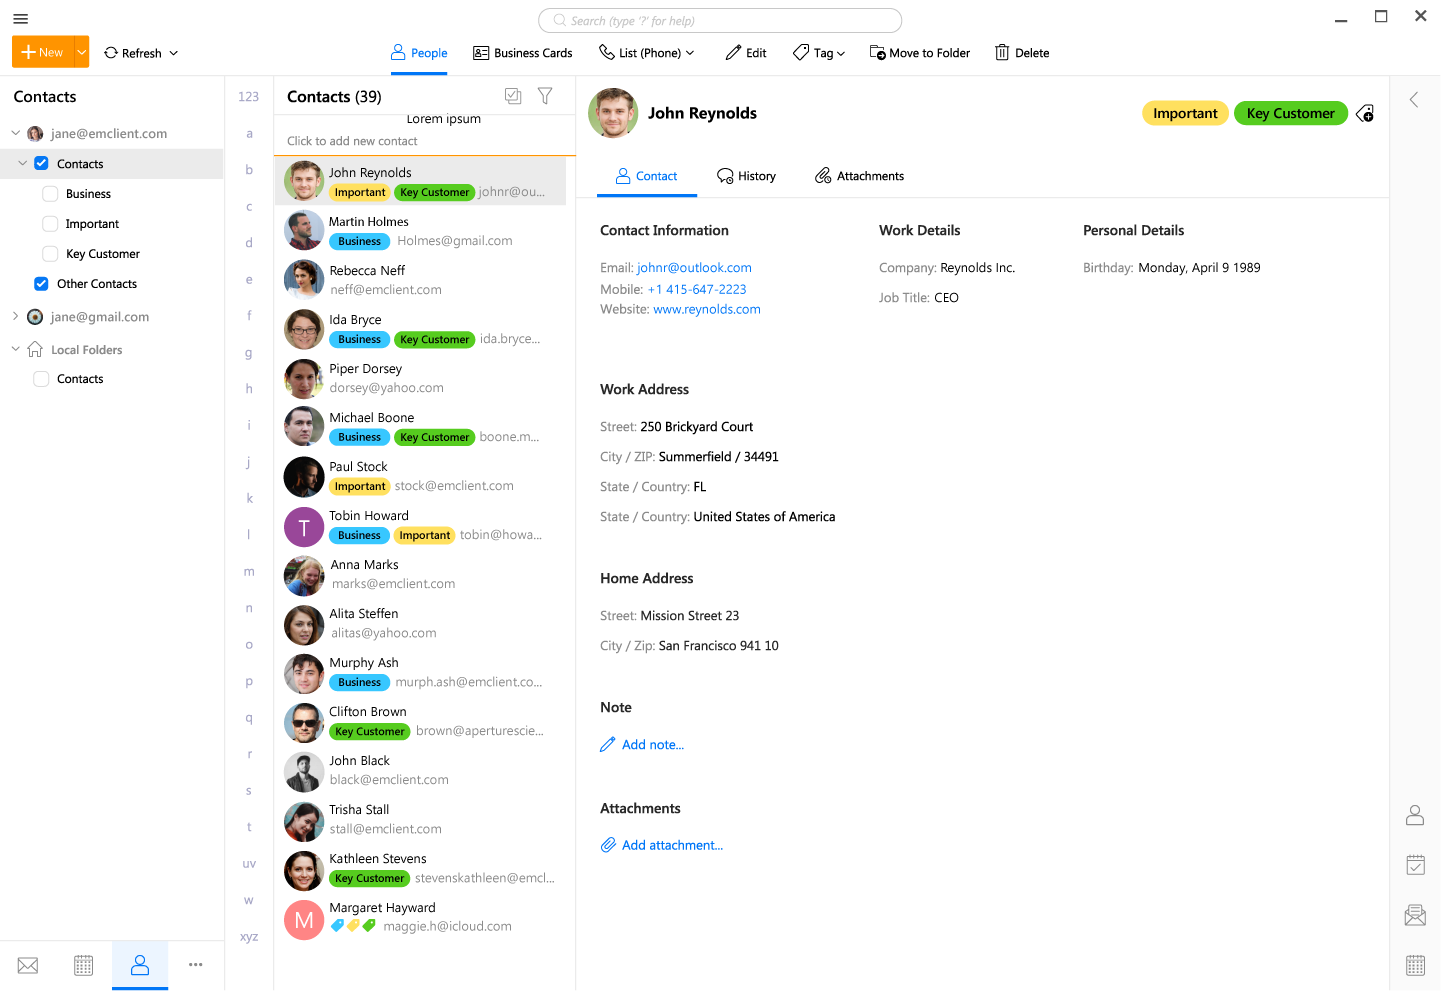Screen dimensions: 1441x991
Task: Expand the jane@gmail.com account tree
Action: [15, 317]
